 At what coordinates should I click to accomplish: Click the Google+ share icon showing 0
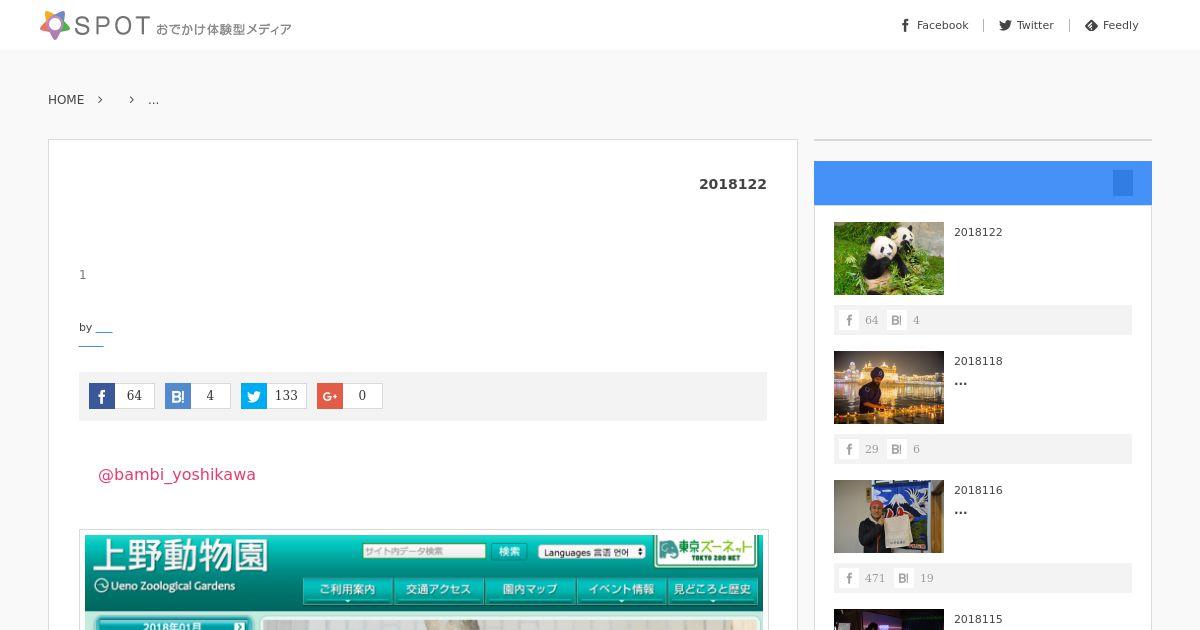(330, 396)
